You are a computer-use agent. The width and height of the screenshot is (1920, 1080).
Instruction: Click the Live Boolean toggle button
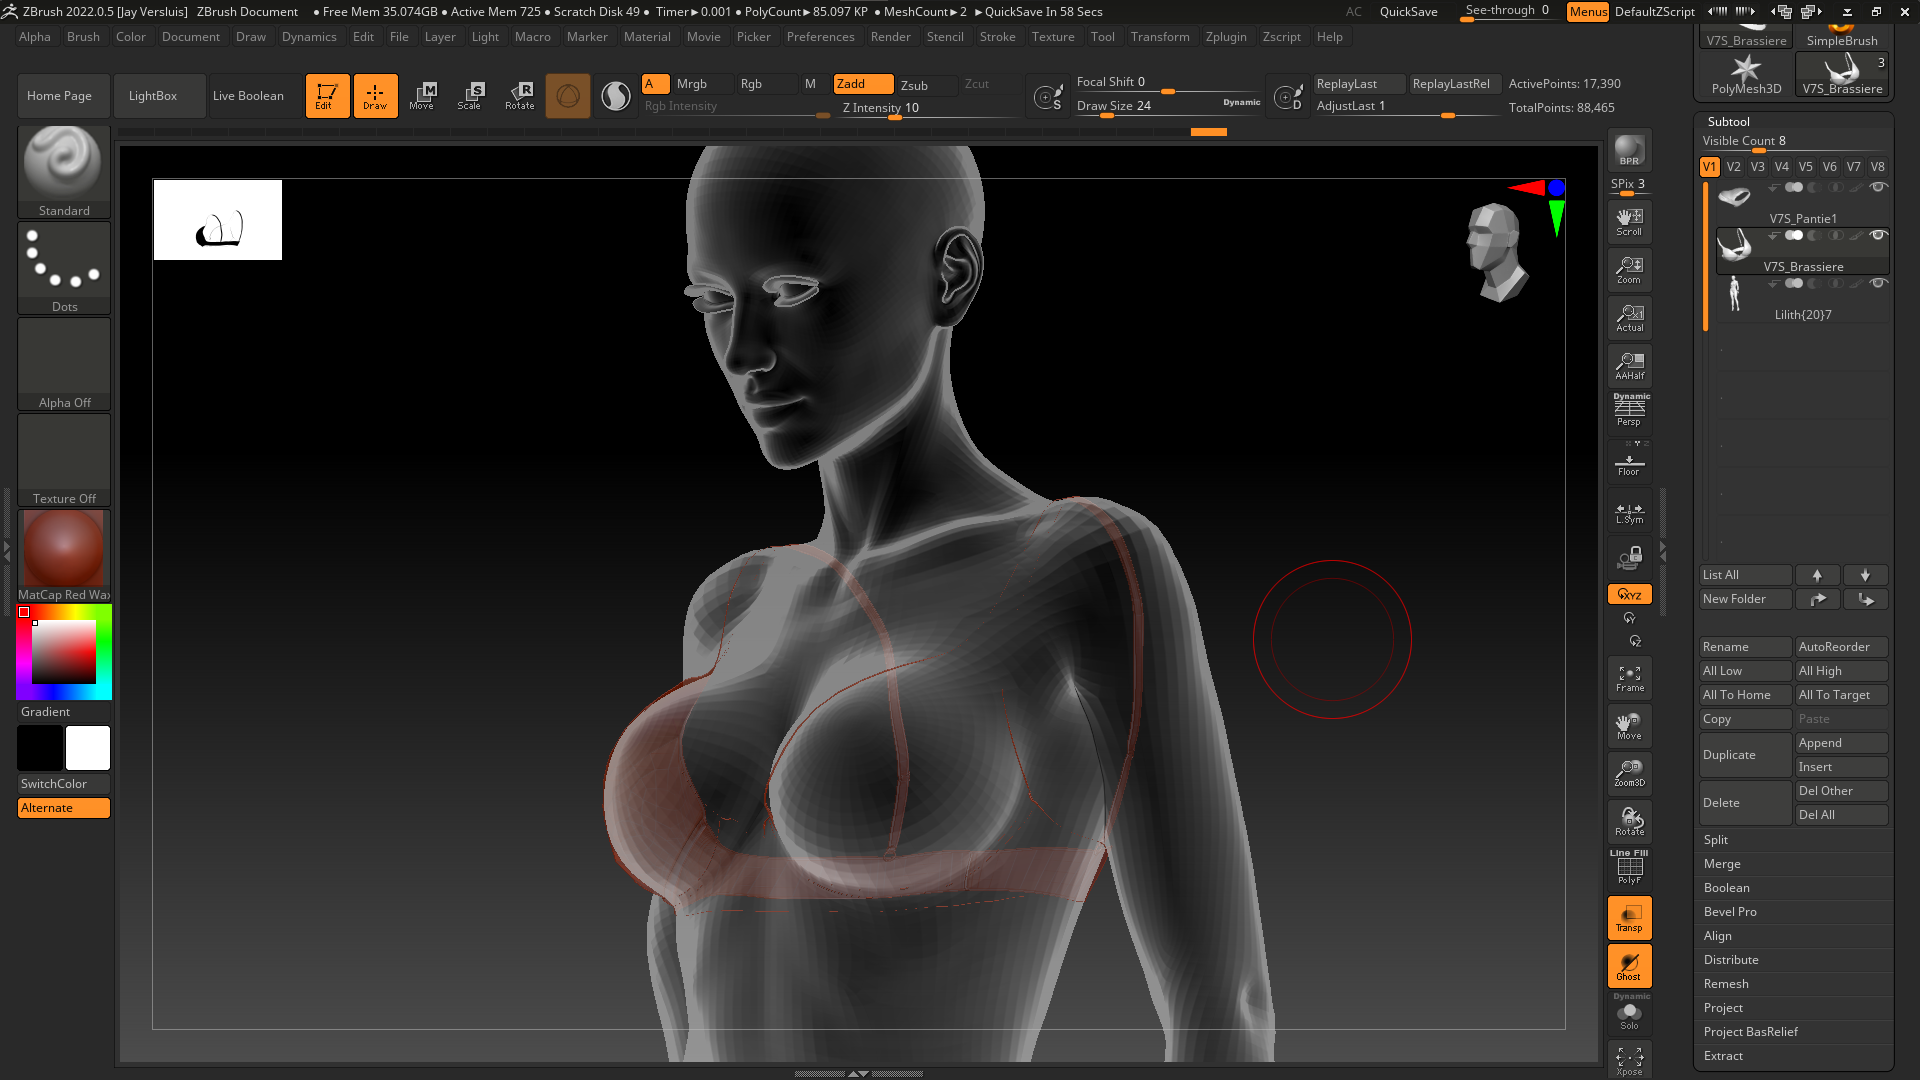coord(248,94)
